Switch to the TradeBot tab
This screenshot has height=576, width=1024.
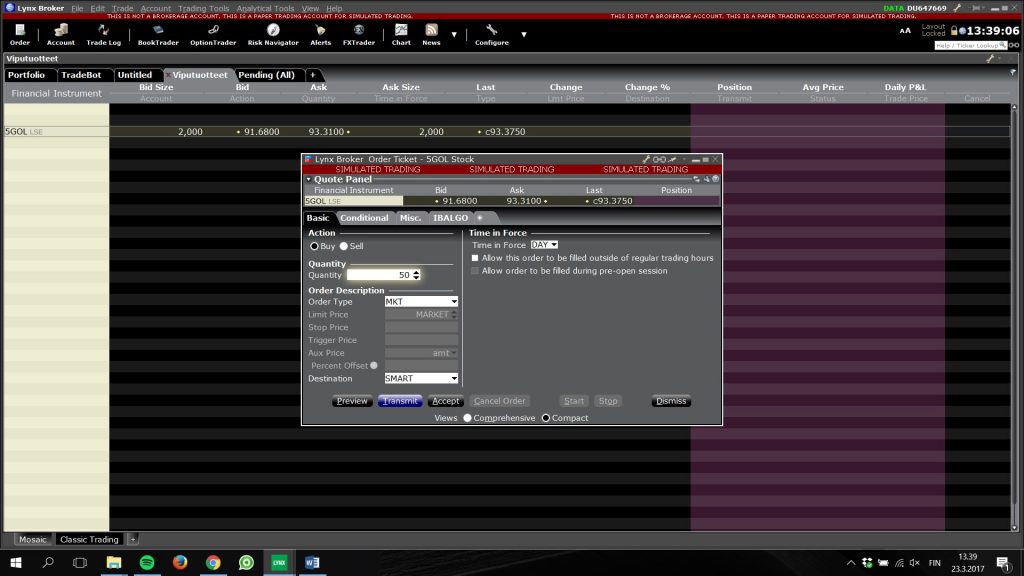point(82,75)
